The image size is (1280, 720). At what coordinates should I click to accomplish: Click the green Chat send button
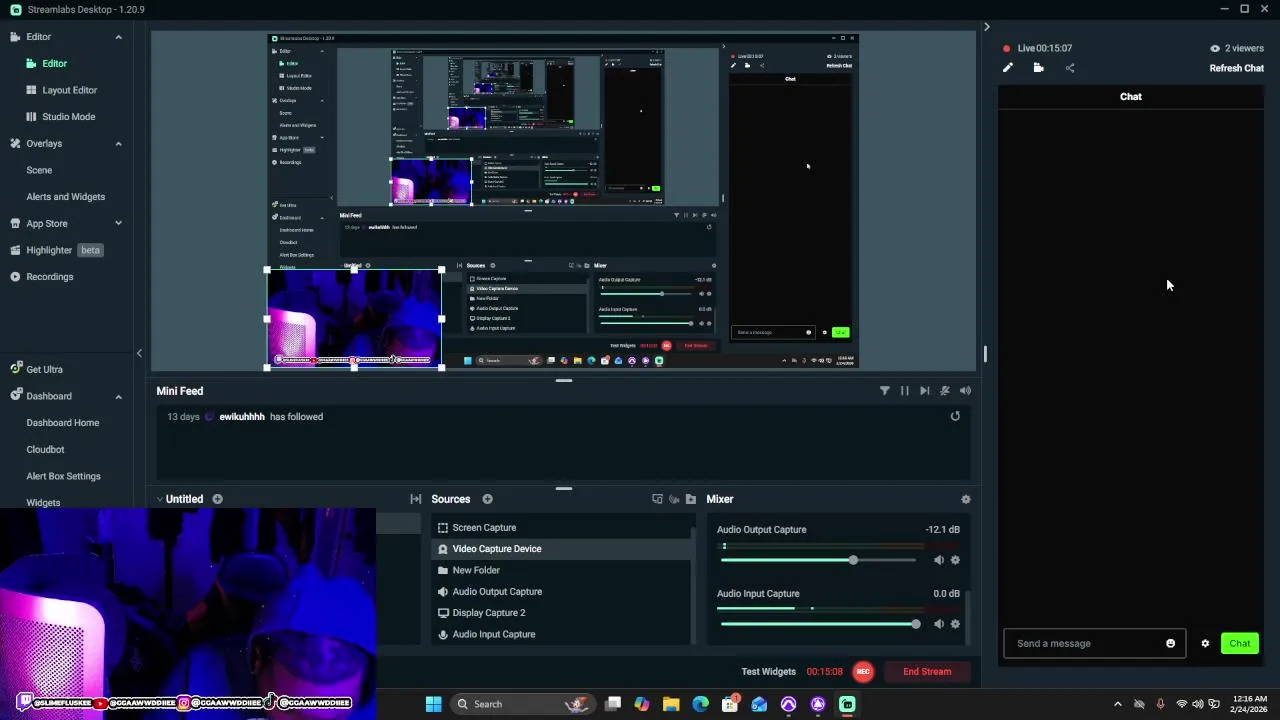[x=1239, y=643]
